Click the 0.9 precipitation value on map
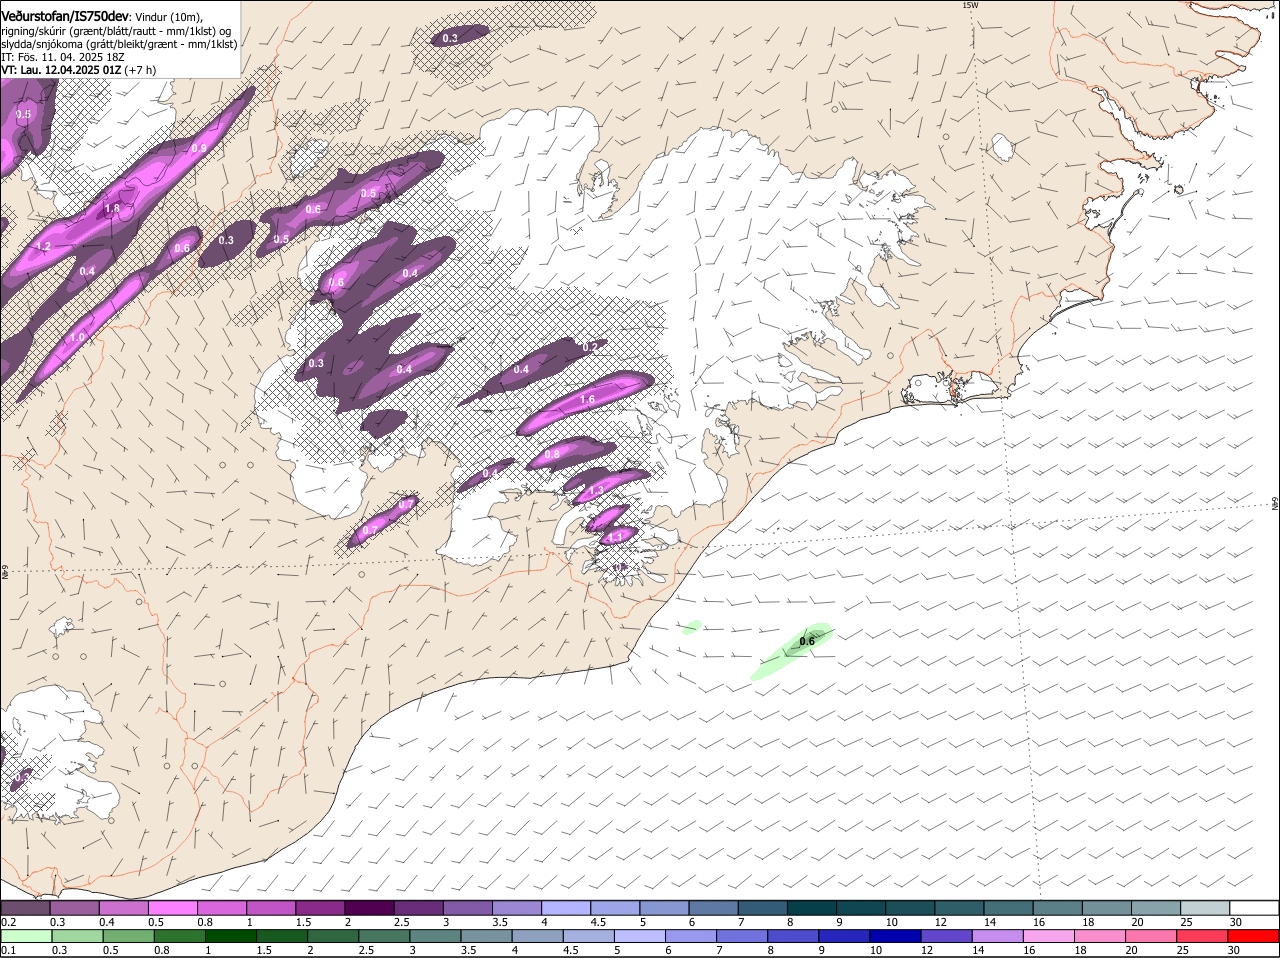The image size is (1280, 958). [x=199, y=149]
